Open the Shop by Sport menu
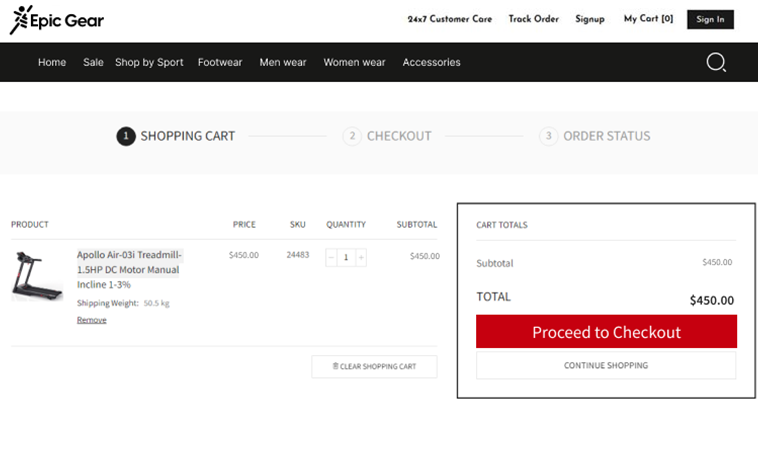Image resolution: width=758 pixels, height=473 pixels. point(149,62)
